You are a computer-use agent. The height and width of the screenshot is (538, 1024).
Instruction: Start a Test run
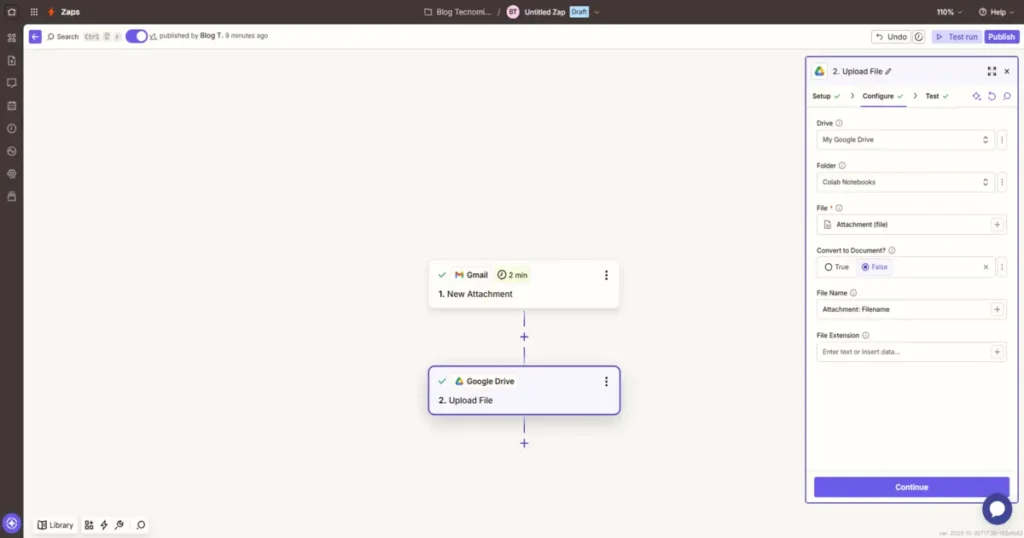pos(957,37)
